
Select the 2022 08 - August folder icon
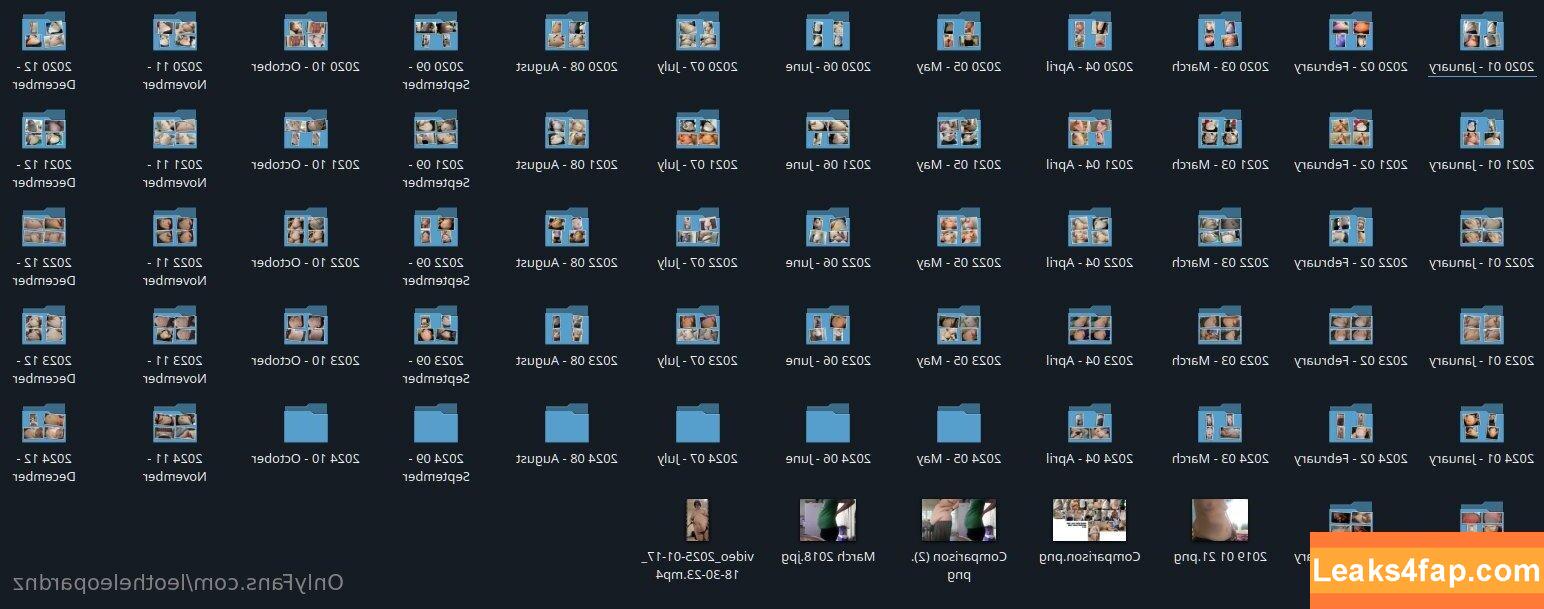click(567, 228)
